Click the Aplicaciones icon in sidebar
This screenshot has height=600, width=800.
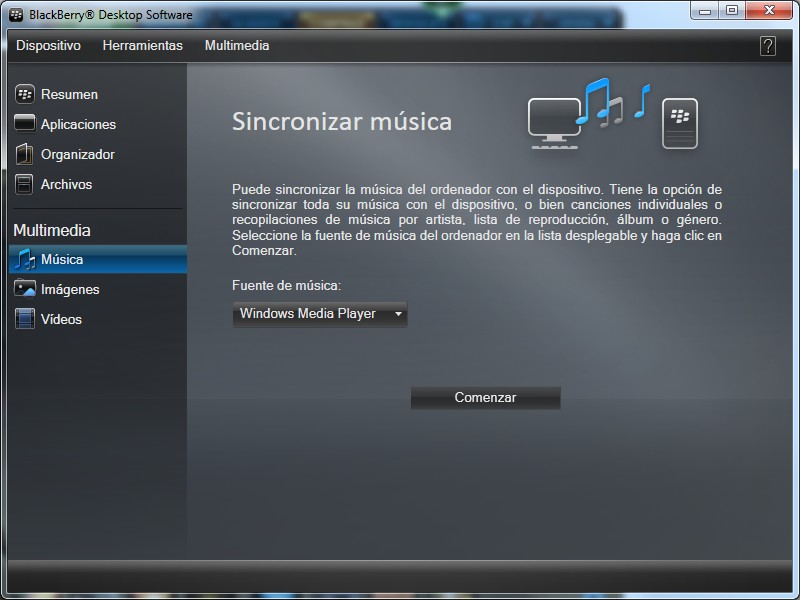pyautogui.click(x=24, y=123)
